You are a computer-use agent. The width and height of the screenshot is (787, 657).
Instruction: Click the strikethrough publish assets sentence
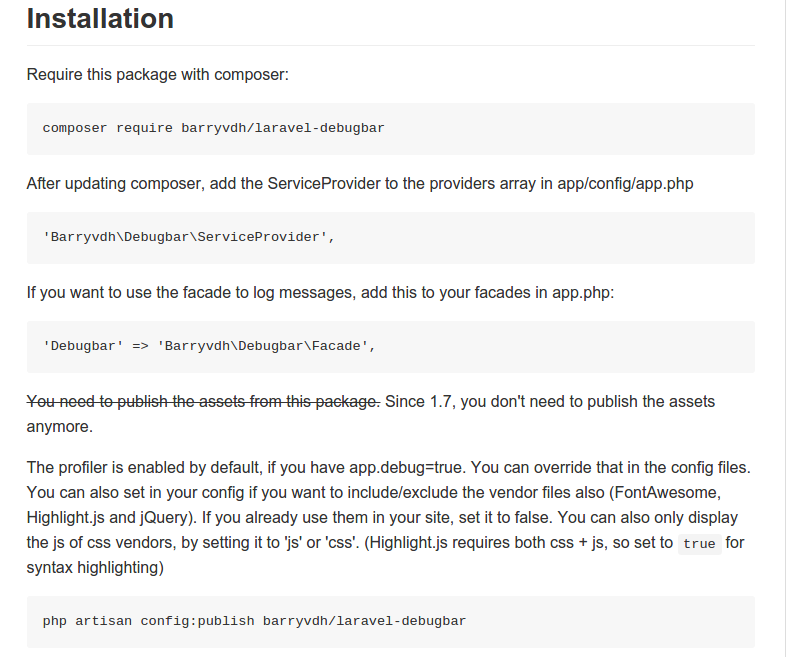pos(203,402)
